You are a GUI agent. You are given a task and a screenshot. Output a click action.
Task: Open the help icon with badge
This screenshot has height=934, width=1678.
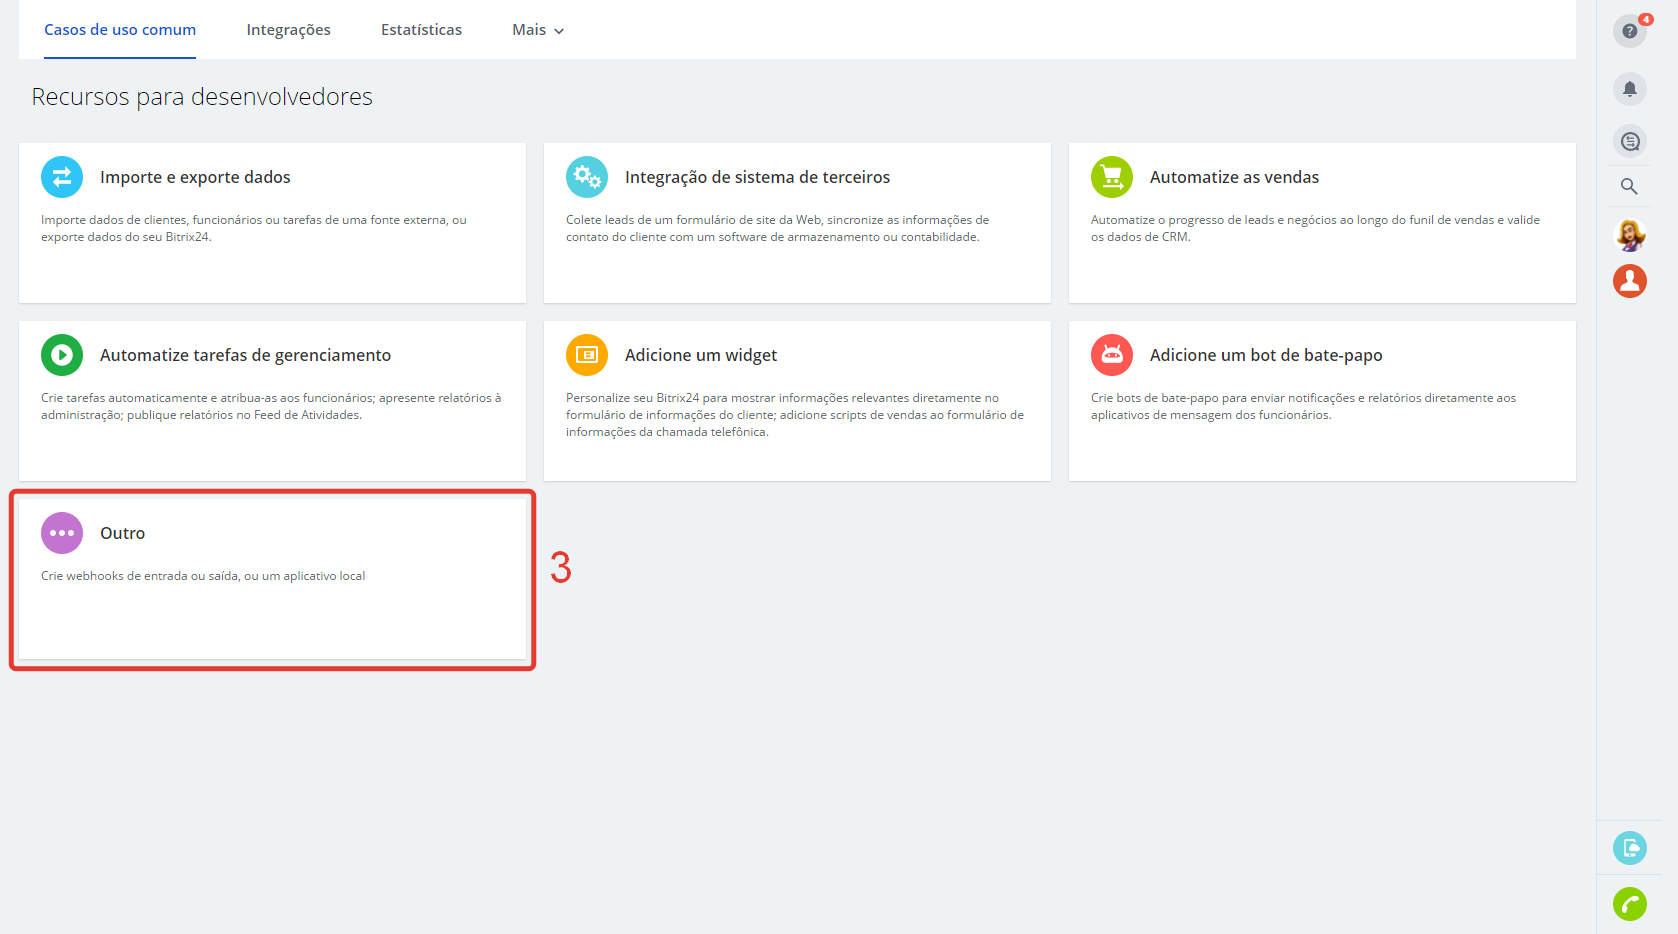pyautogui.click(x=1630, y=31)
